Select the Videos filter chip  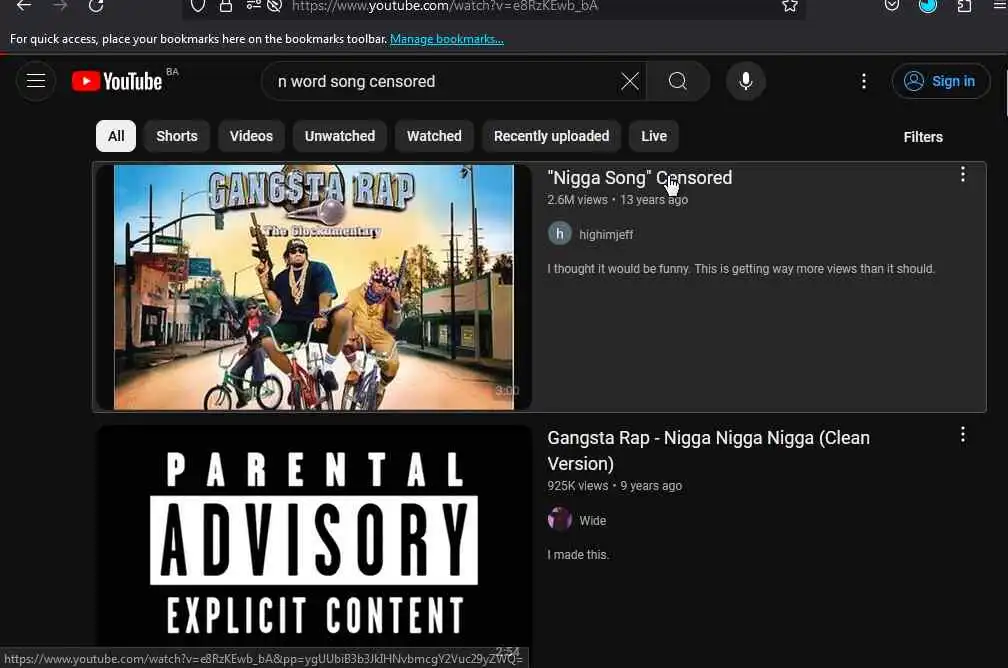pos(251,136)
